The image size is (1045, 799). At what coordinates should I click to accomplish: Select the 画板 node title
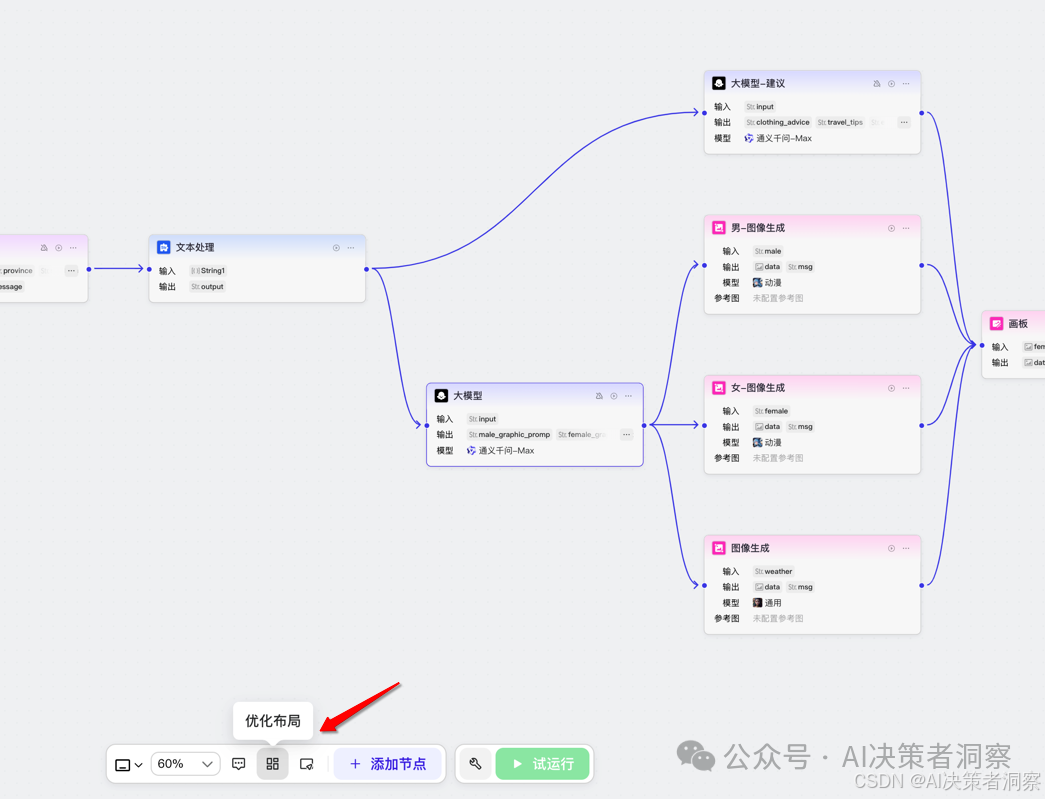pyautogui.click(x=1018, y=324)
